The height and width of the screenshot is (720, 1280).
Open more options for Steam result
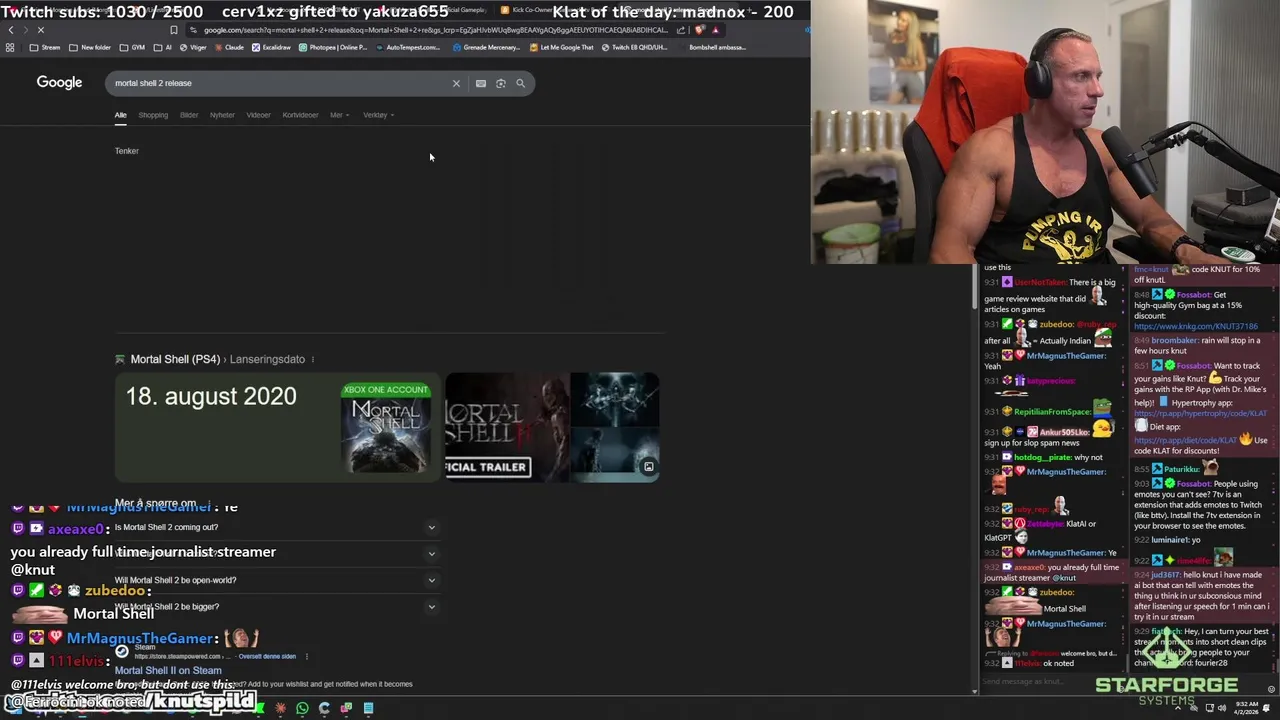(x=306, y=656)
